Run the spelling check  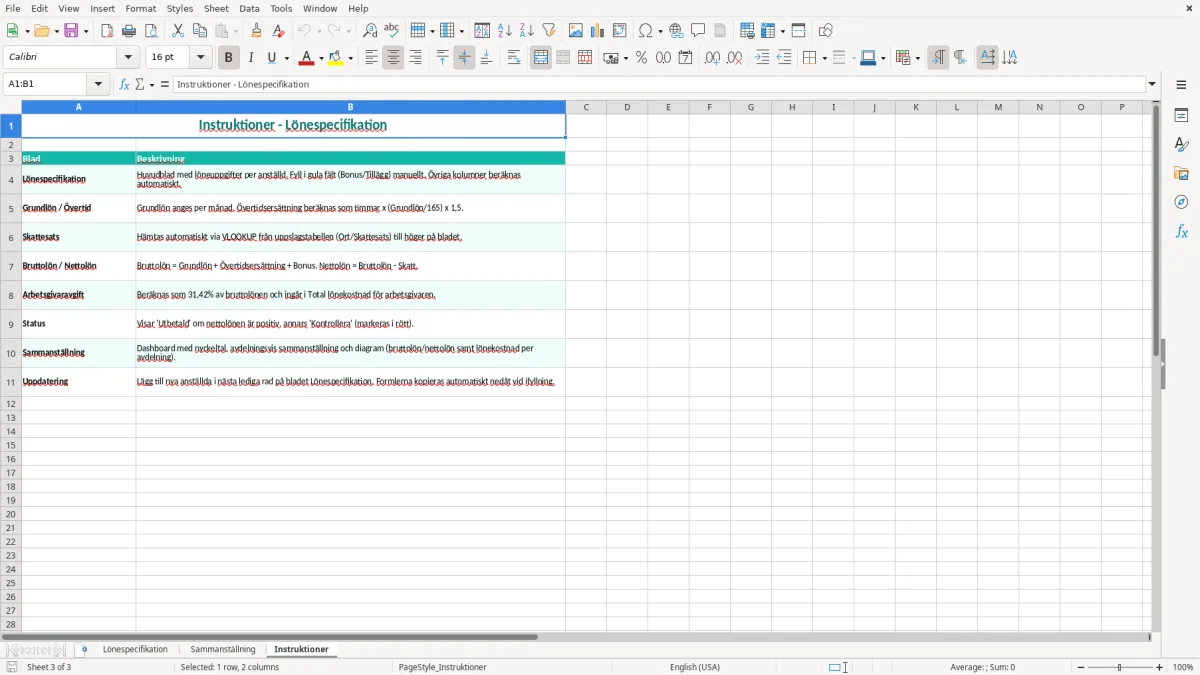coord(392,31)
